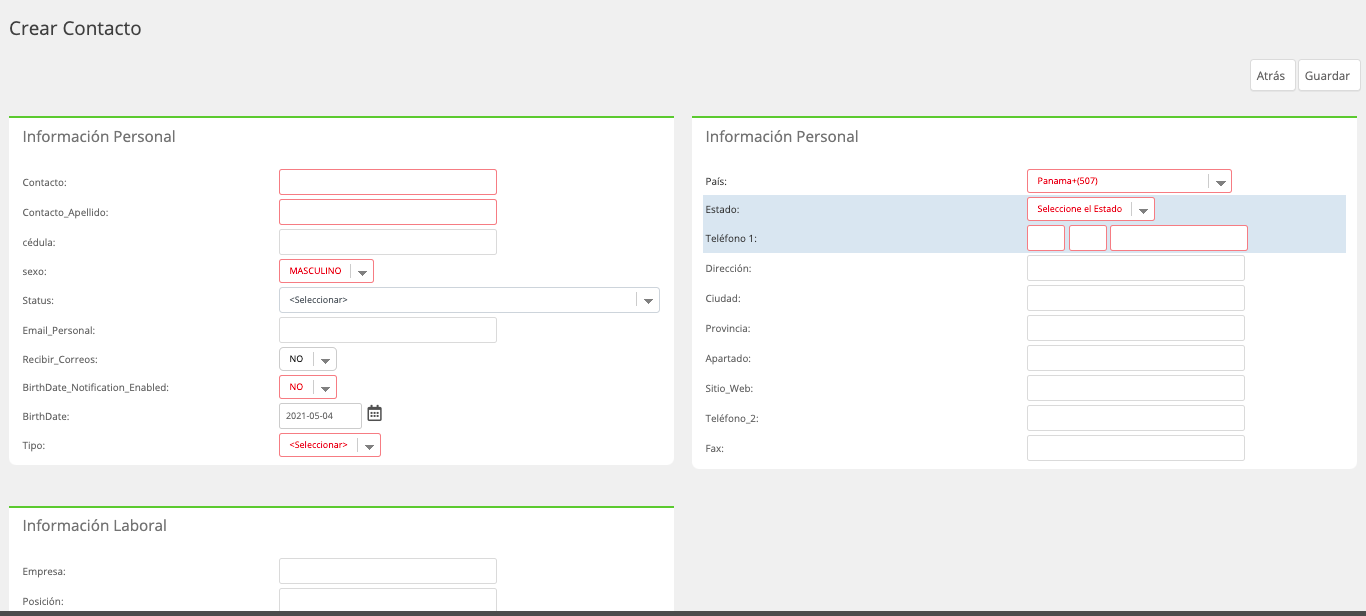Focus the Sitio_Web field
1366x616 pixels.
1136,388
